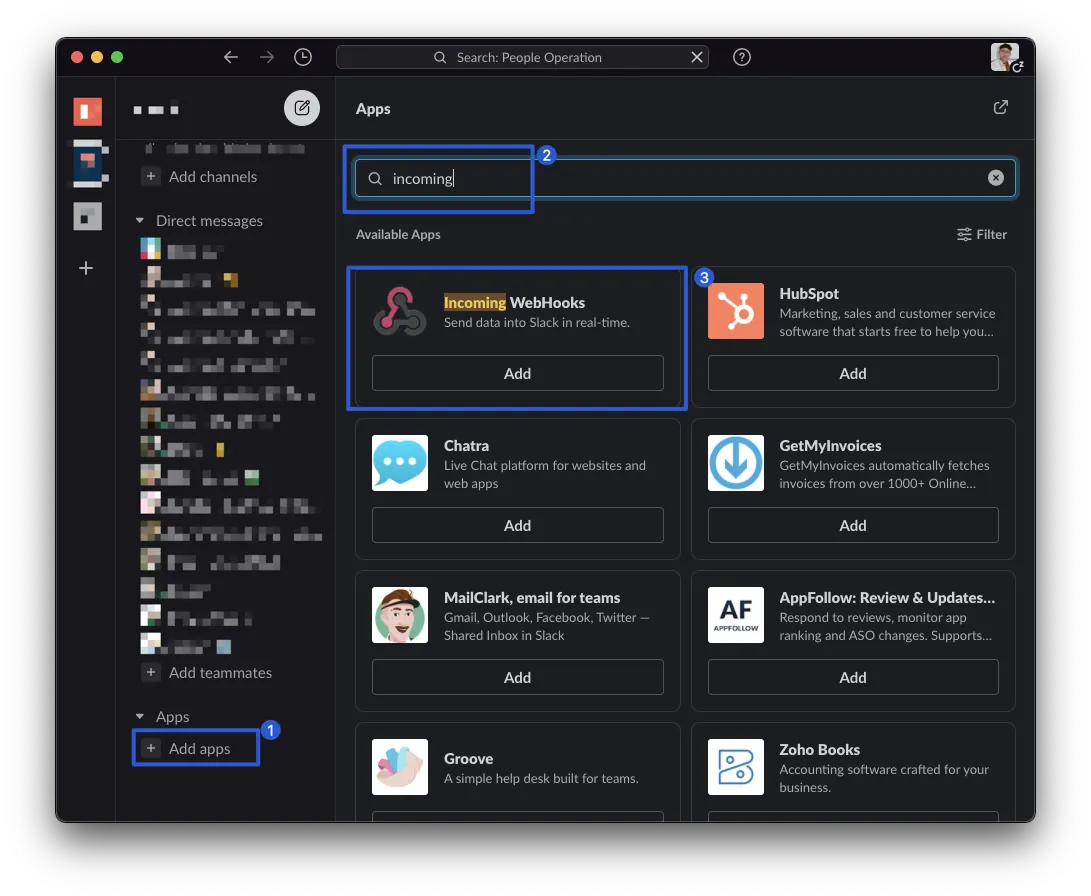The width and height of the screenshot is (1091, 896).
Task: Add the Chatra app
Action: click(x=517, y=525)
